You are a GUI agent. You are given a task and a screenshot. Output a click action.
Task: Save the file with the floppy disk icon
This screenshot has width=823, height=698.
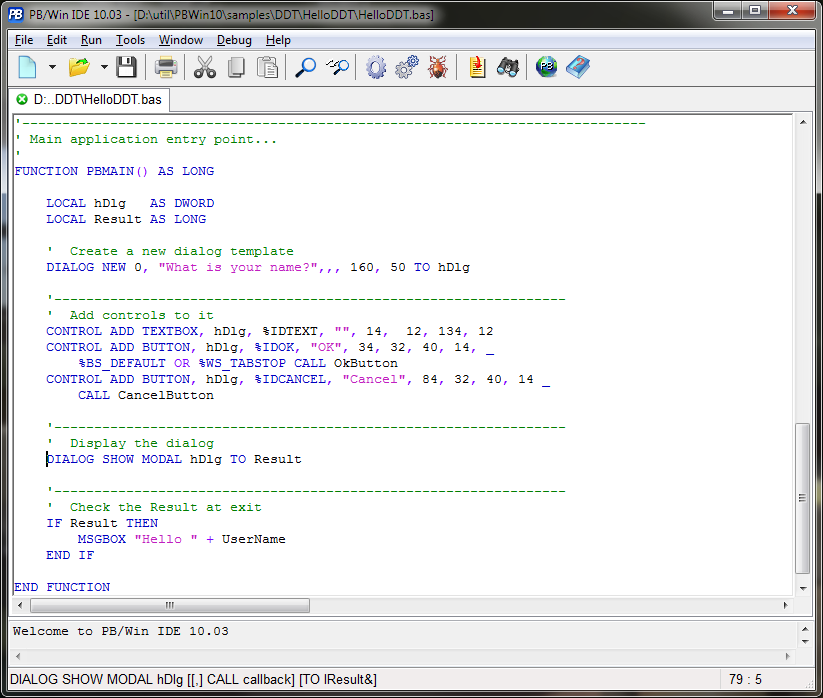[x=126, y=67]
